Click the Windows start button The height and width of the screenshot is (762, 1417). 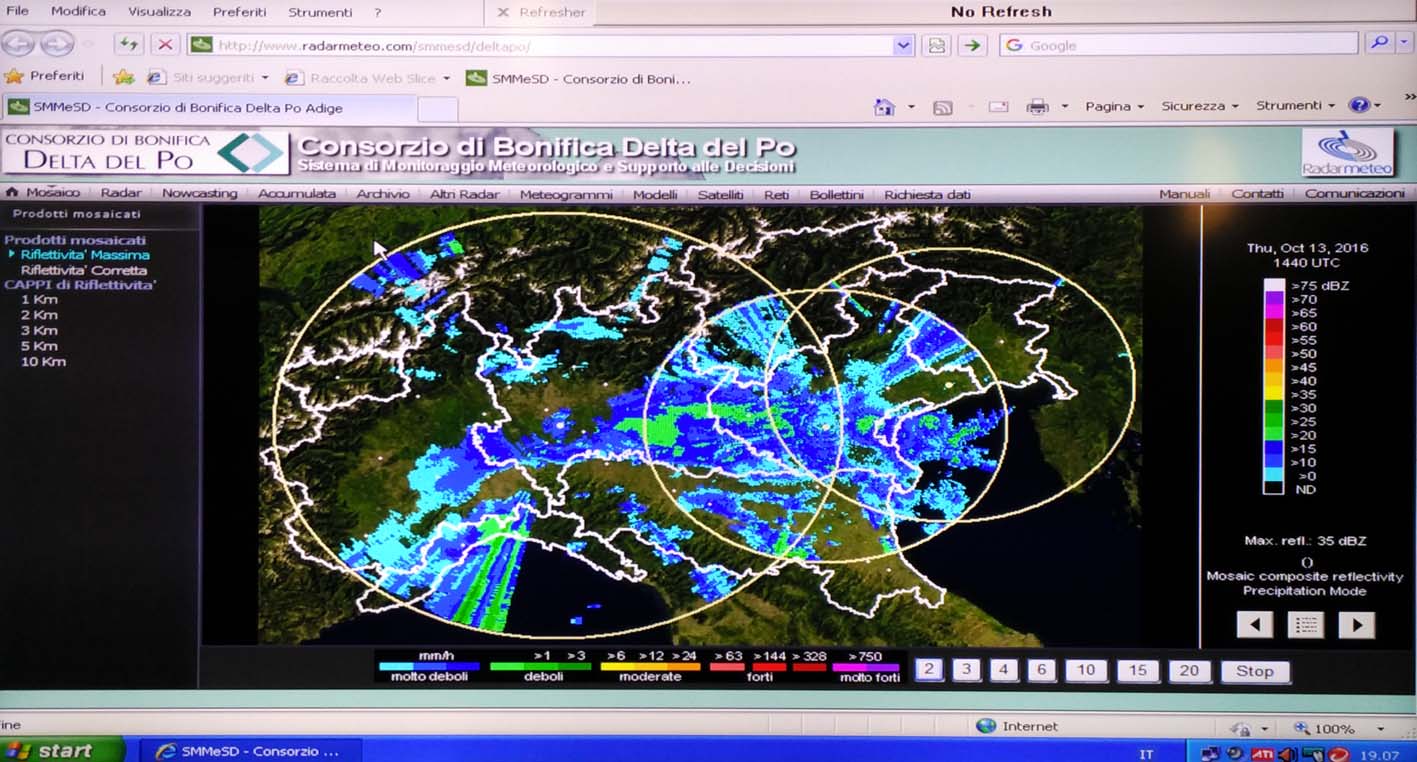pos(62,750)
